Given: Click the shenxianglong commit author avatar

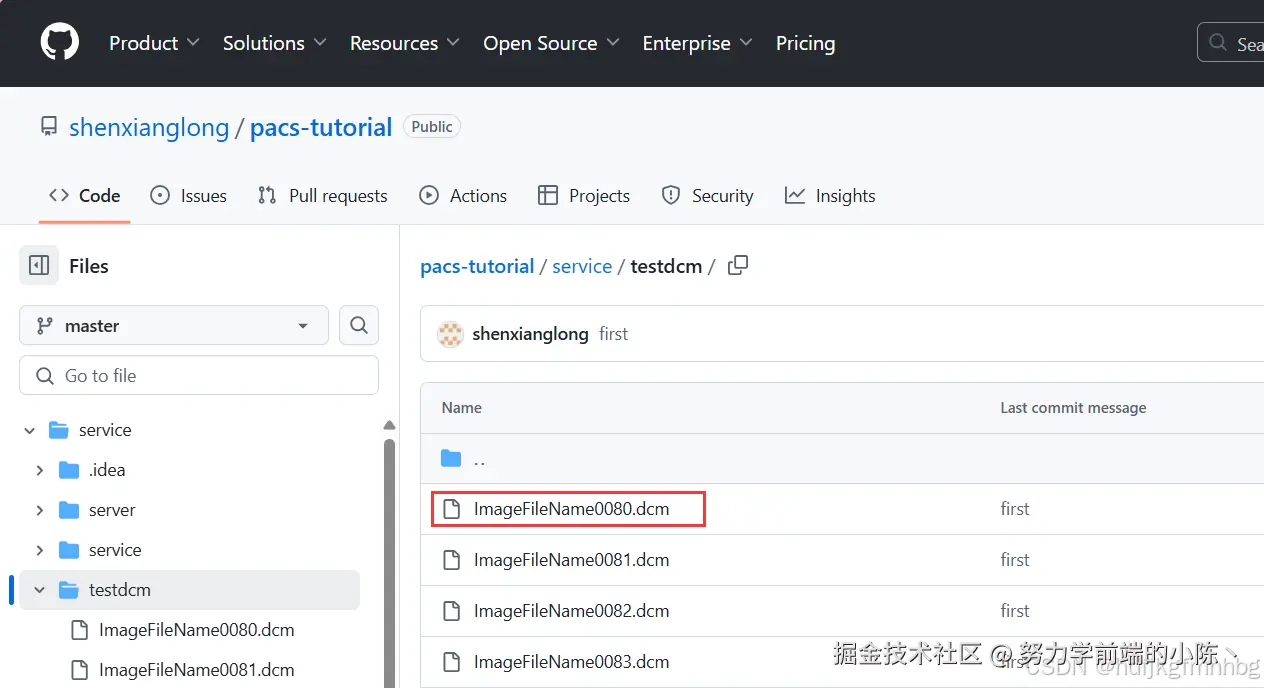Looking at the screenshot, I should (x=451, y=334).
